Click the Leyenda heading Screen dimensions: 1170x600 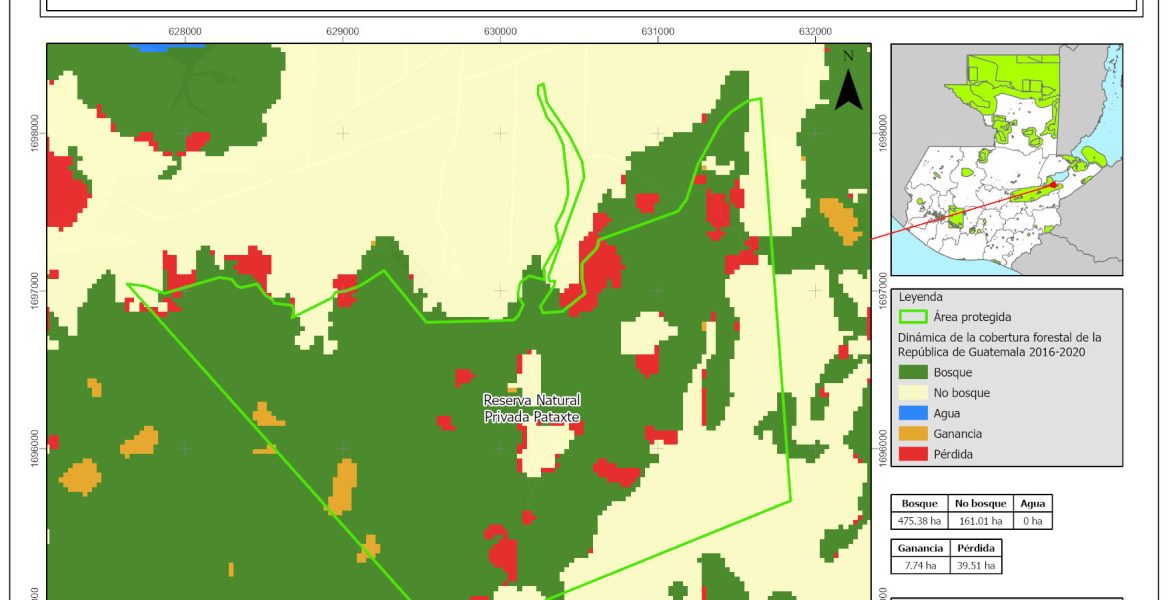point(922,297)
